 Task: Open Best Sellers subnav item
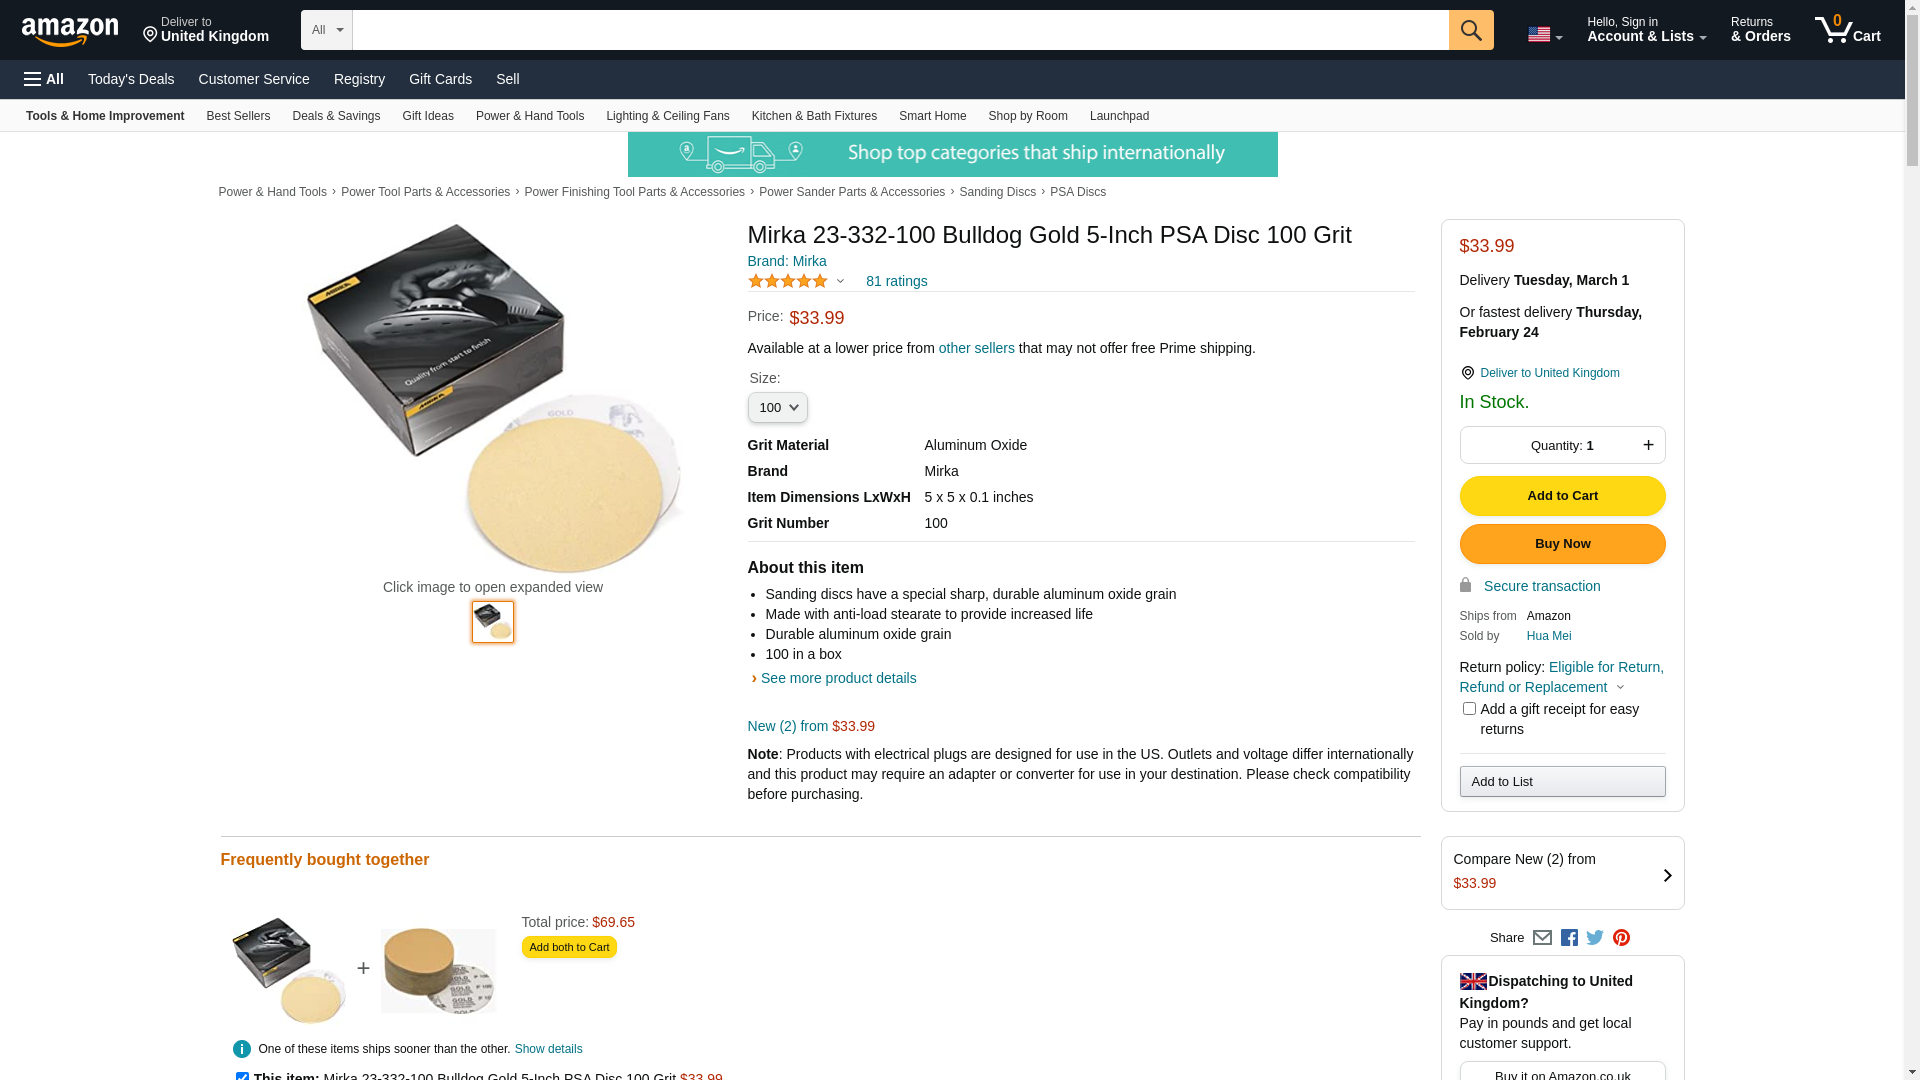[238, 116]
